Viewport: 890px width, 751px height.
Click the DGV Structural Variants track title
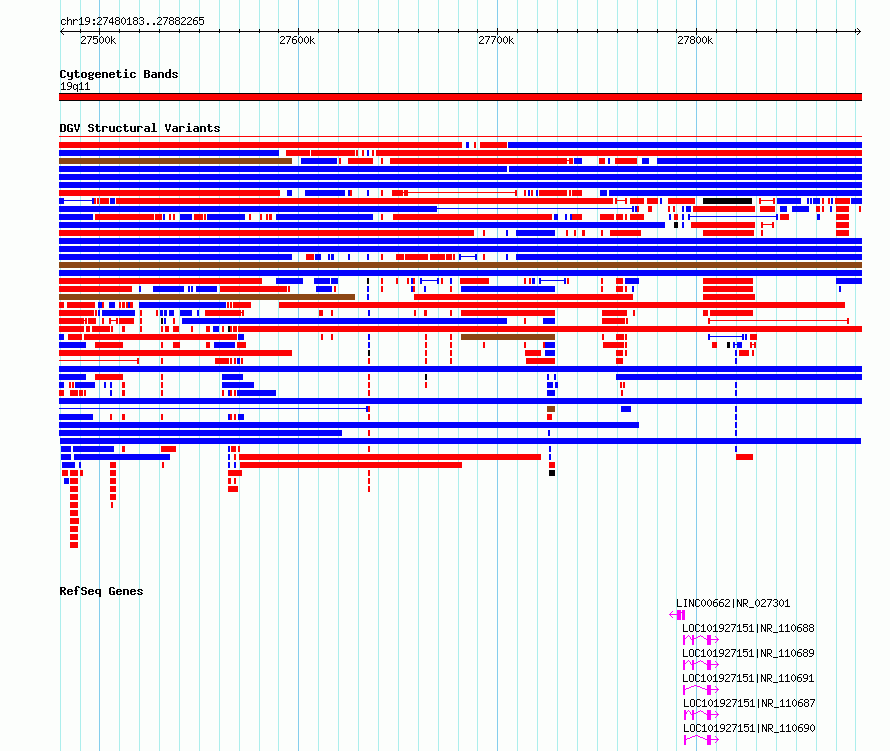pos(140,128)
